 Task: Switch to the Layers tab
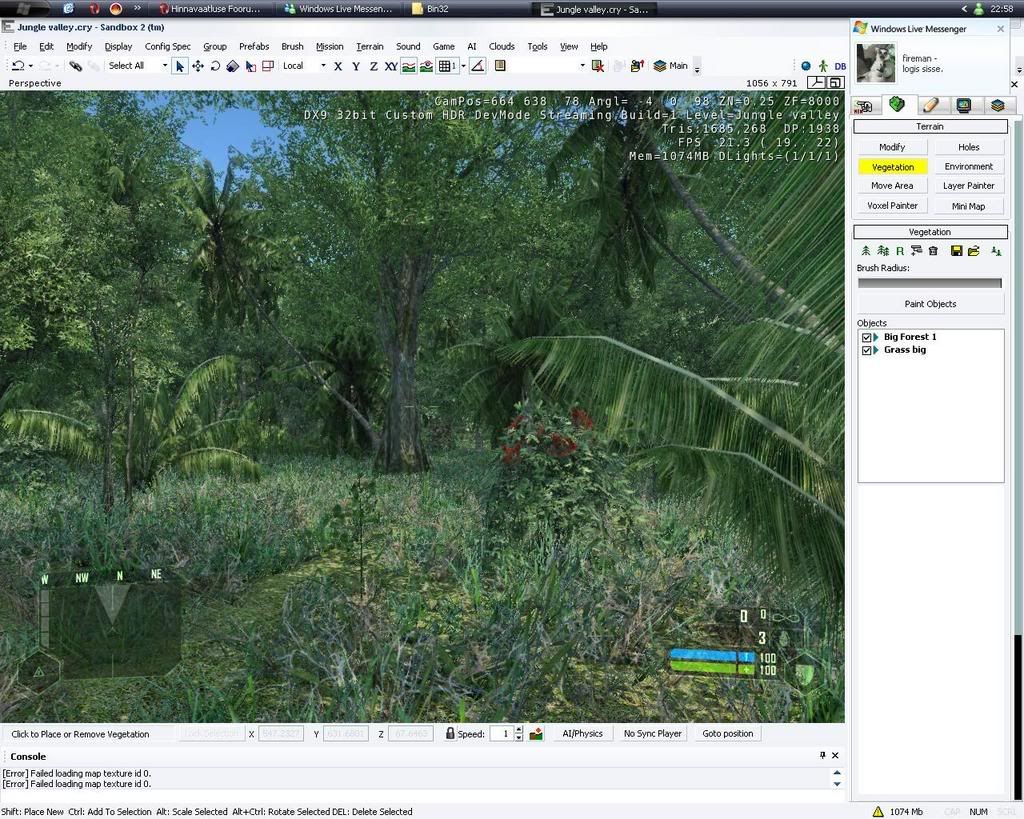pyautogui.click(x=997, y=106)
